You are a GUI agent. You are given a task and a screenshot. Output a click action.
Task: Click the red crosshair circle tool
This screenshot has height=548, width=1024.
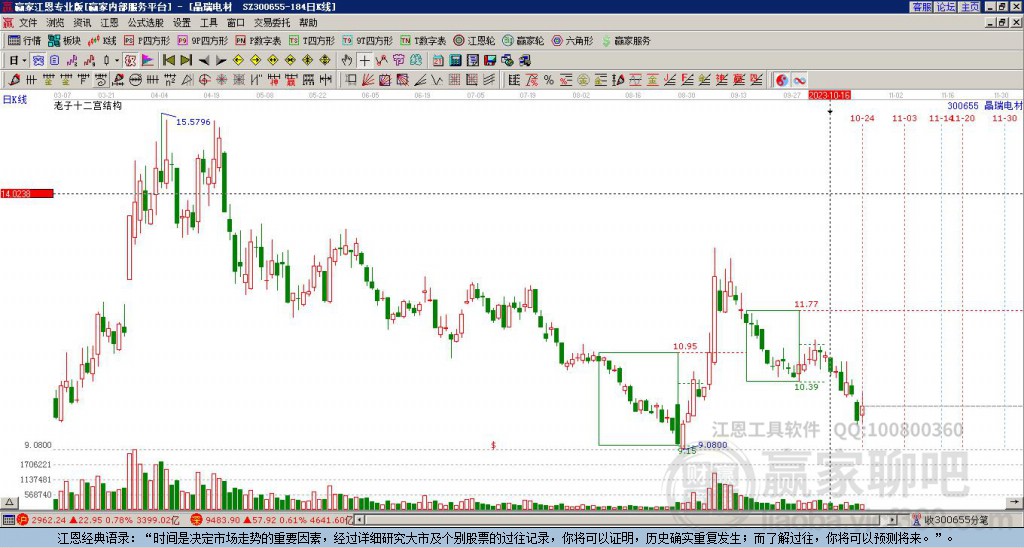(x=204, y=80)
